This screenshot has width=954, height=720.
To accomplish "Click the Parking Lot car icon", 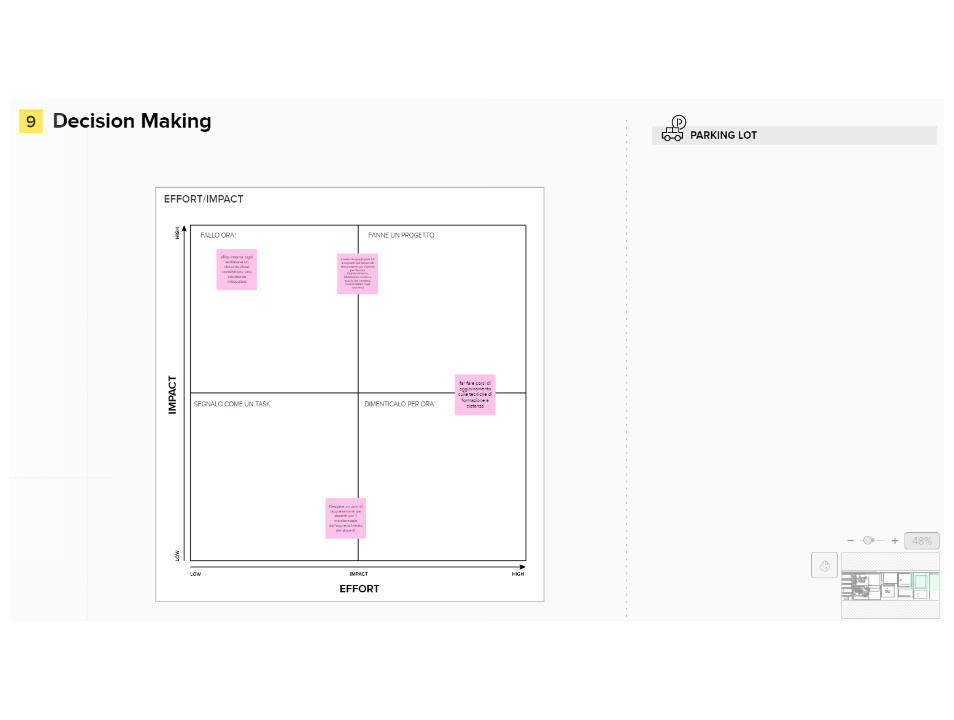I will [x=674, y=128].
